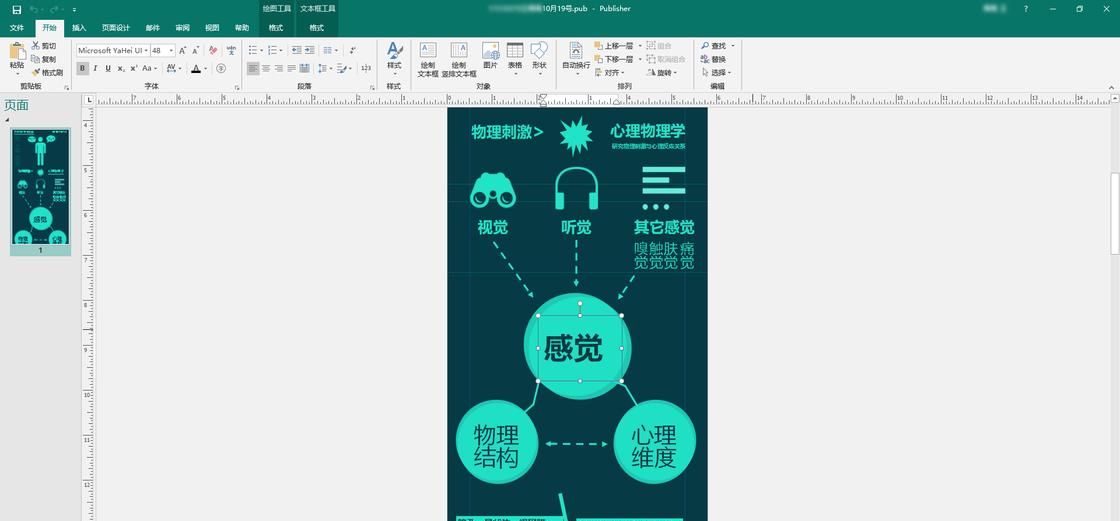Insert a picture with 图片 icon

(490, 50)
